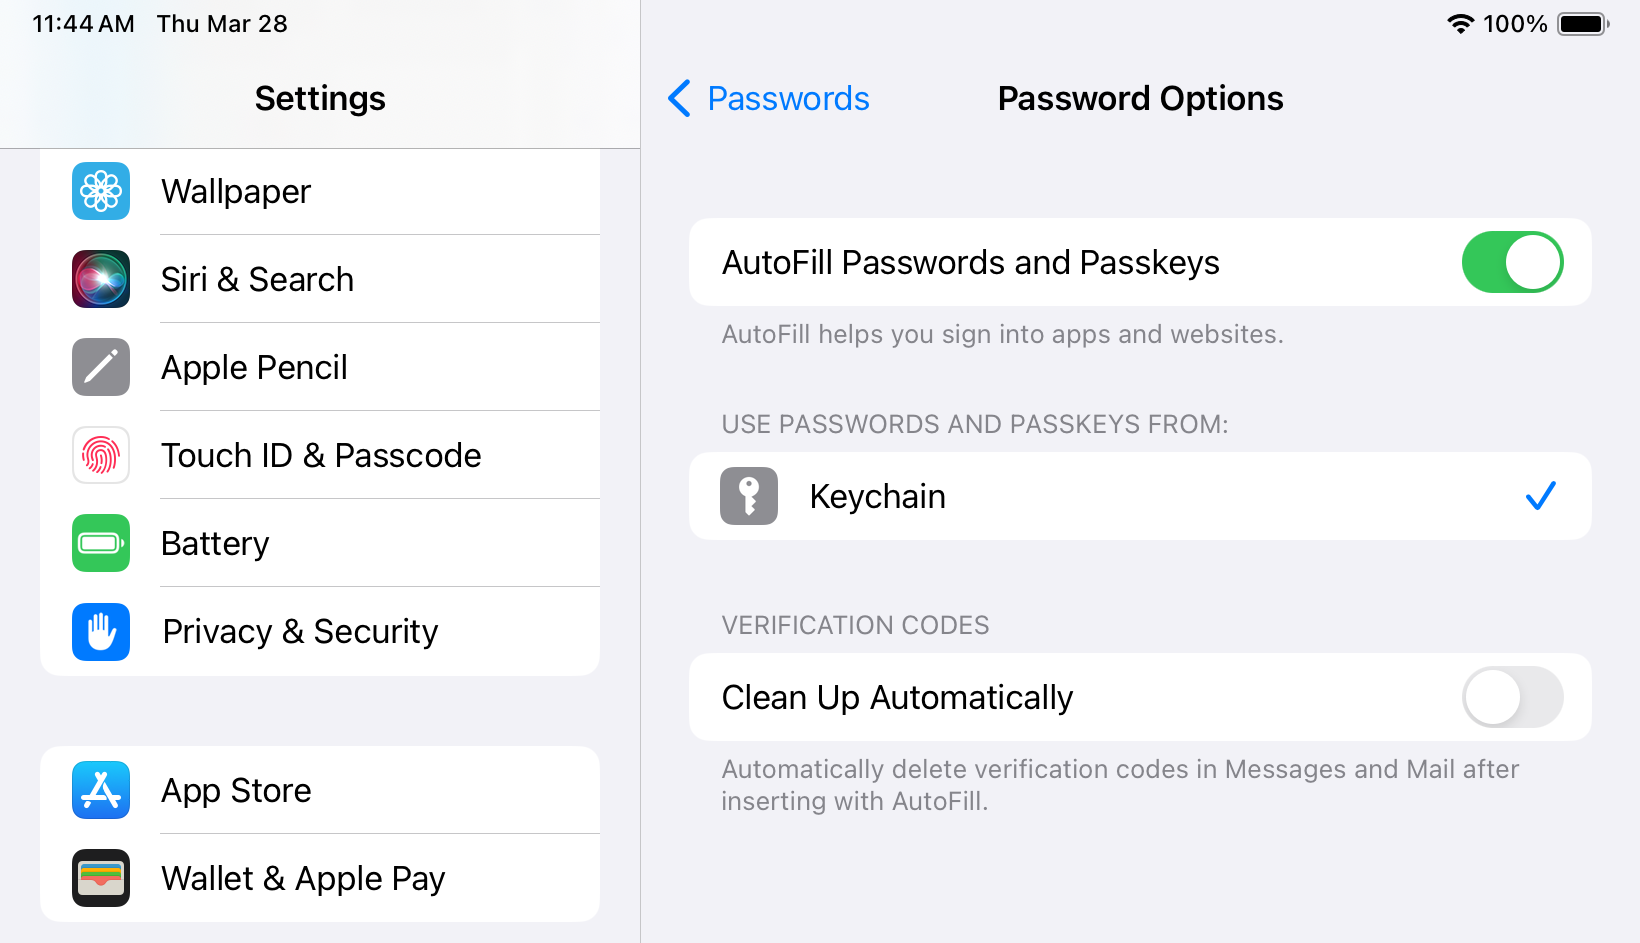Open the Privacy & Security row
Screen dimensions: 1640x943
tap(300, 631)
